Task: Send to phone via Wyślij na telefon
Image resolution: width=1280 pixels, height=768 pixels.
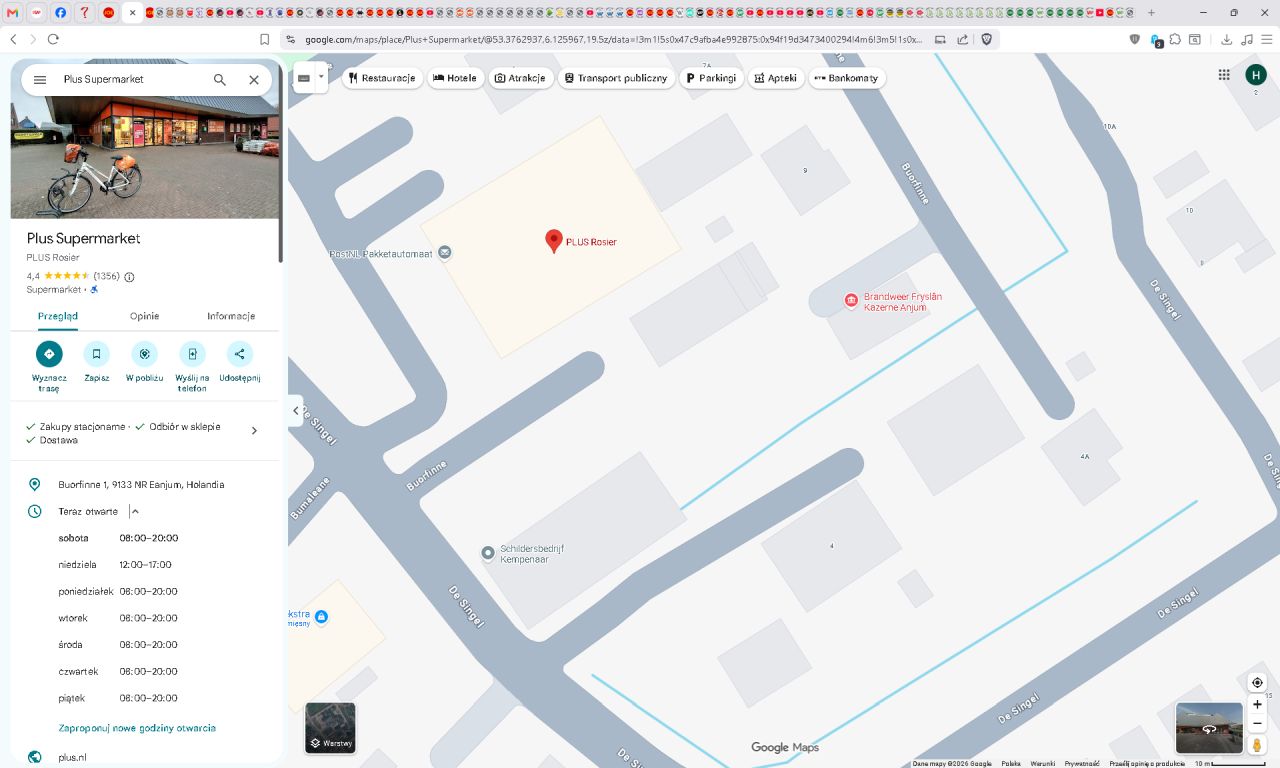Action: click(x=192, y=354)
